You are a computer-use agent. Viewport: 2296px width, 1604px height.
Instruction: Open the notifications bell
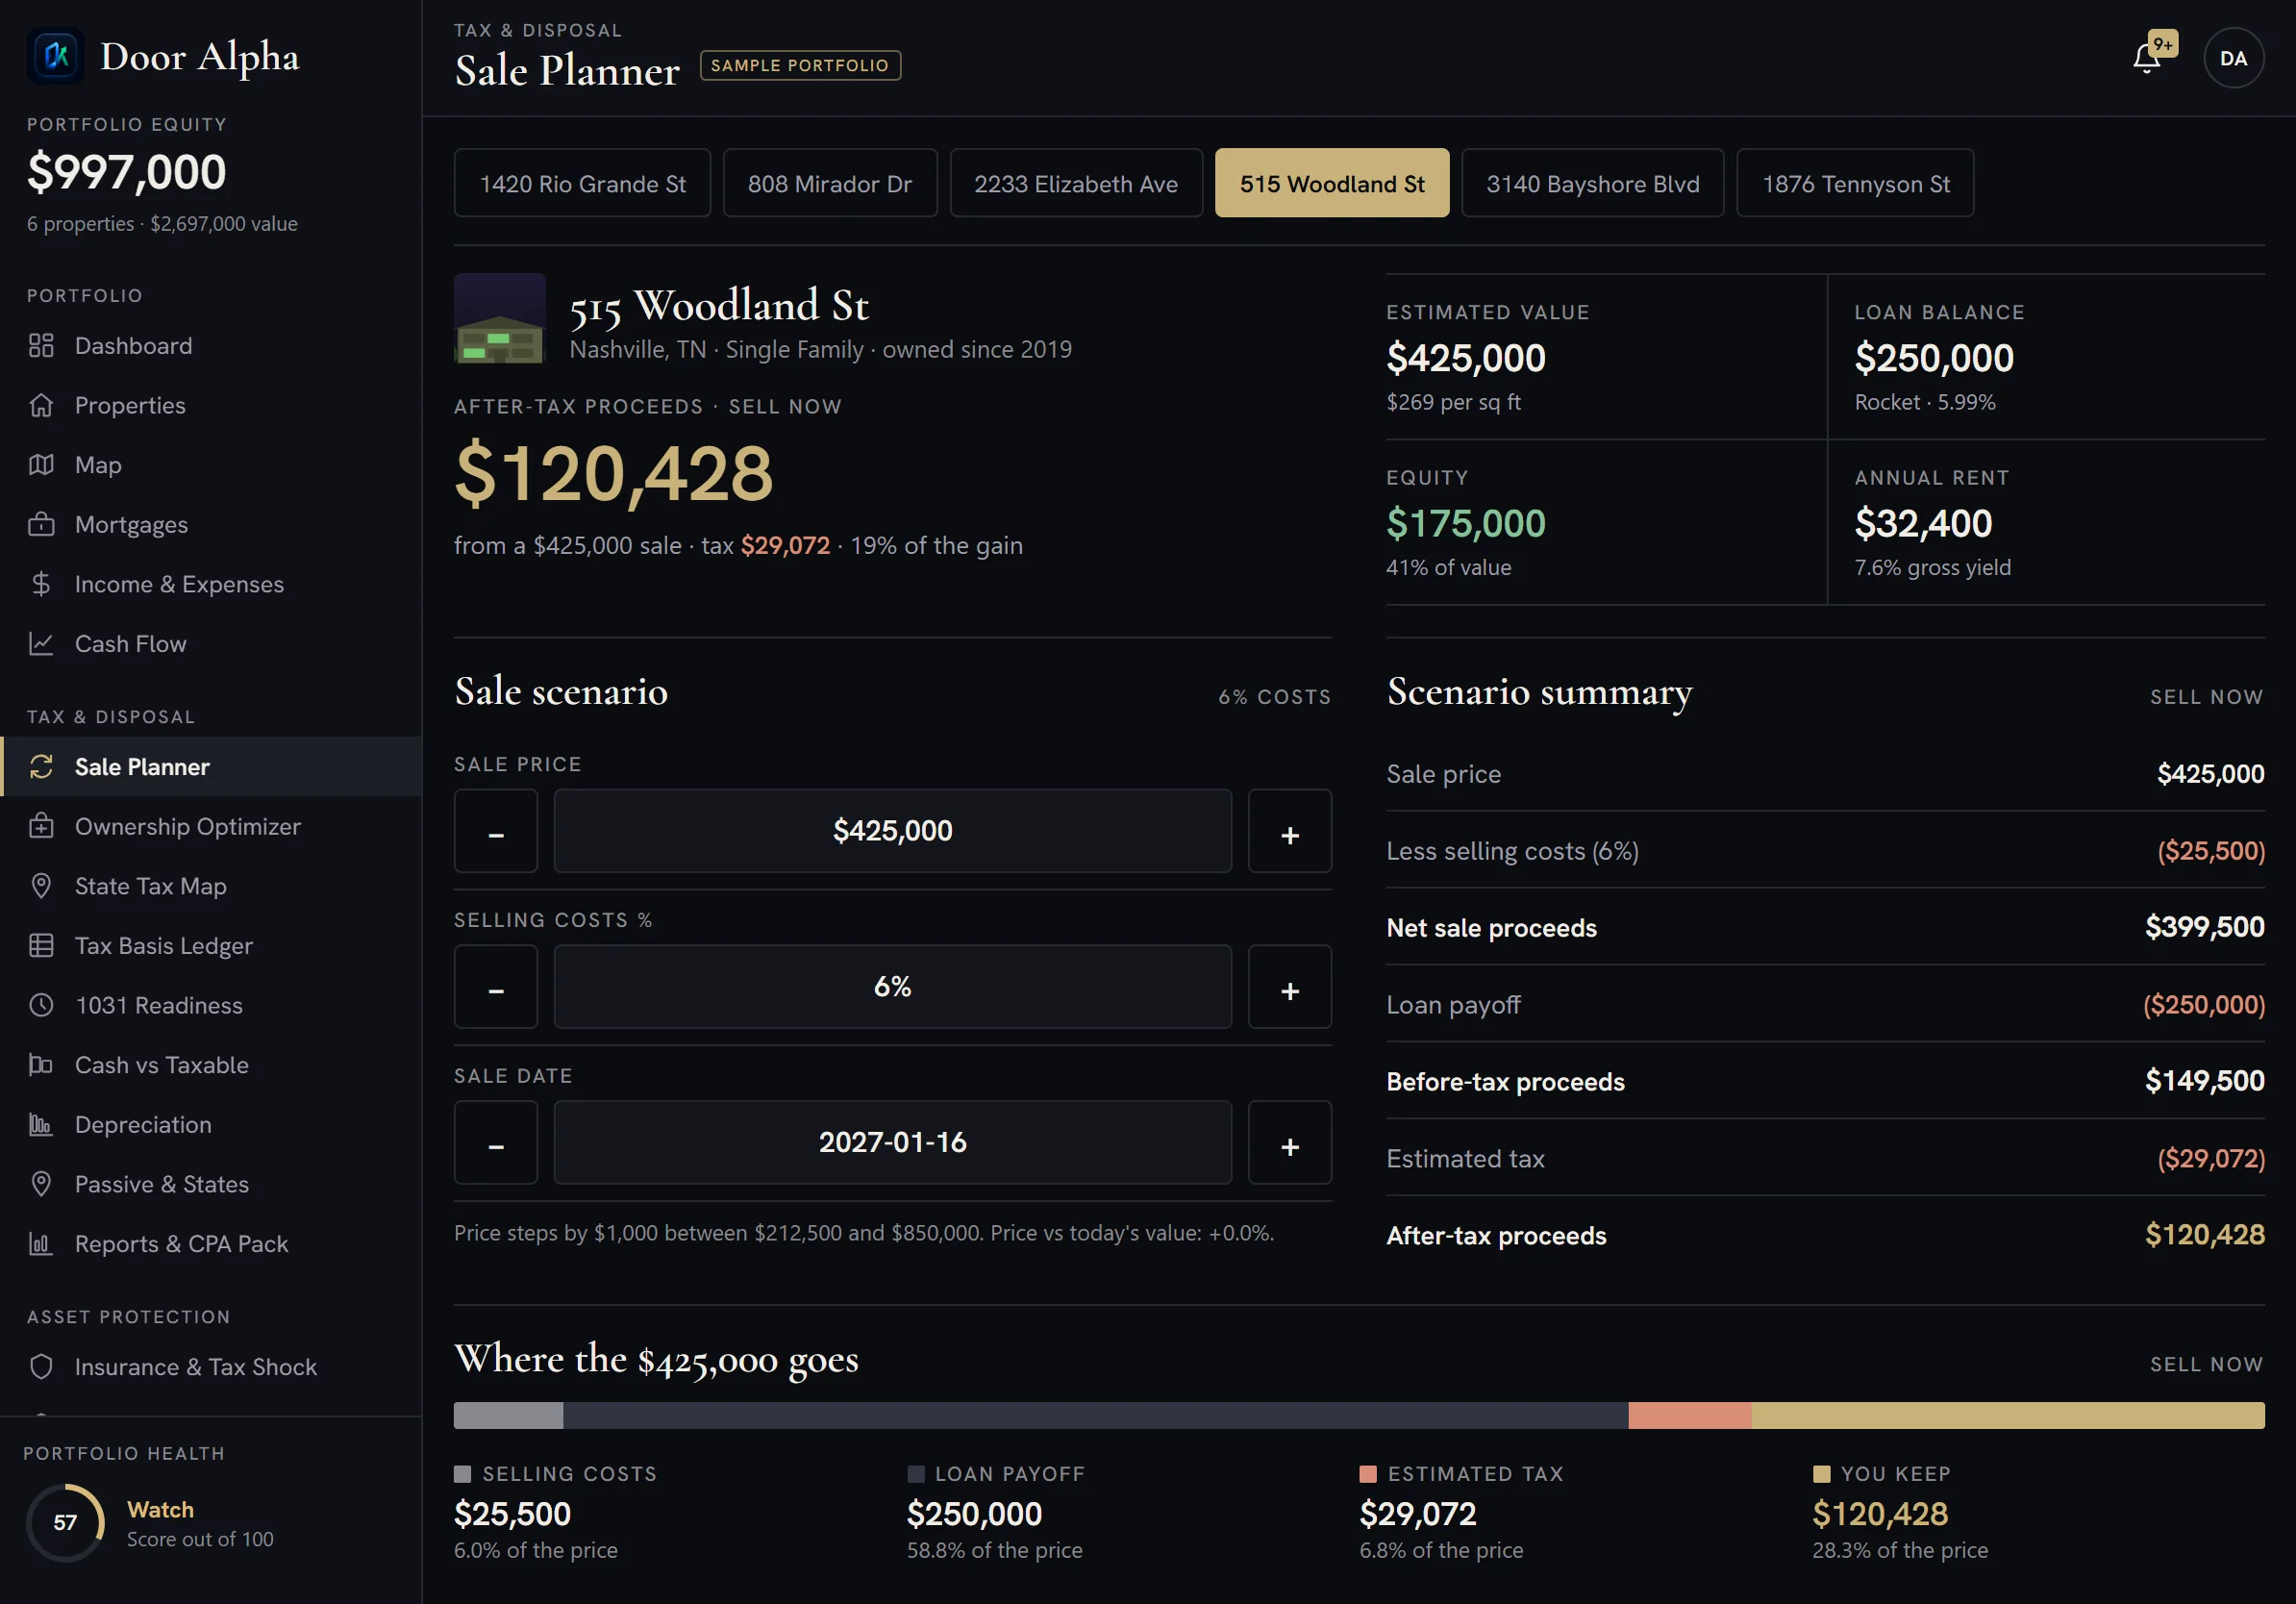[2146, 58]
